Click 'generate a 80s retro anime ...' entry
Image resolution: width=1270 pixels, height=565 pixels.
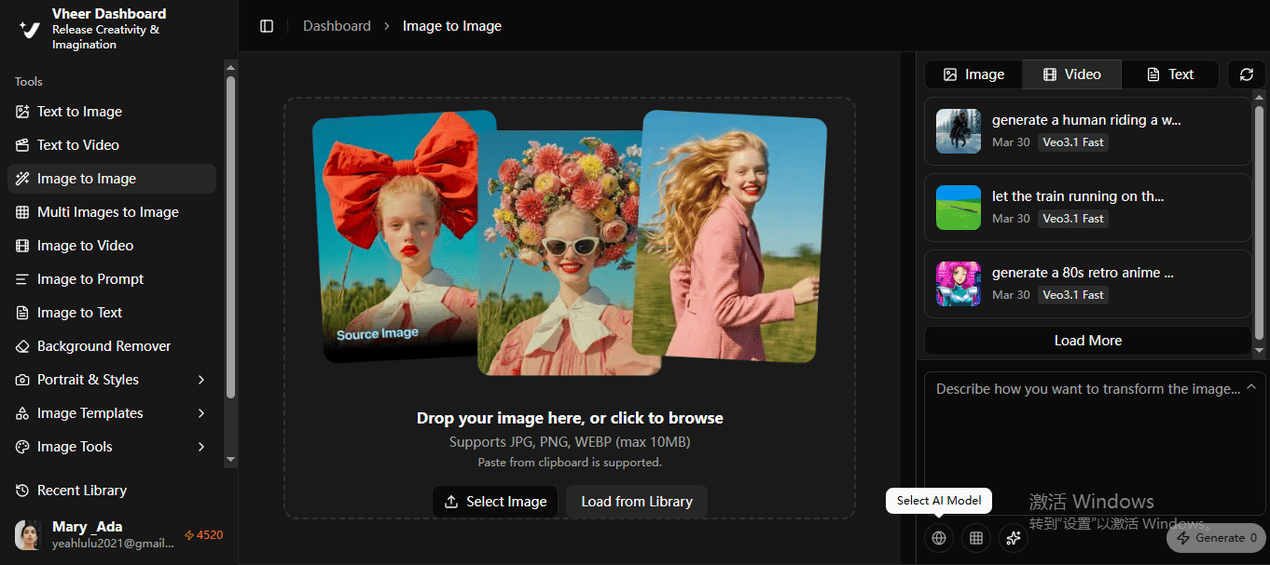pos(1088,284)
